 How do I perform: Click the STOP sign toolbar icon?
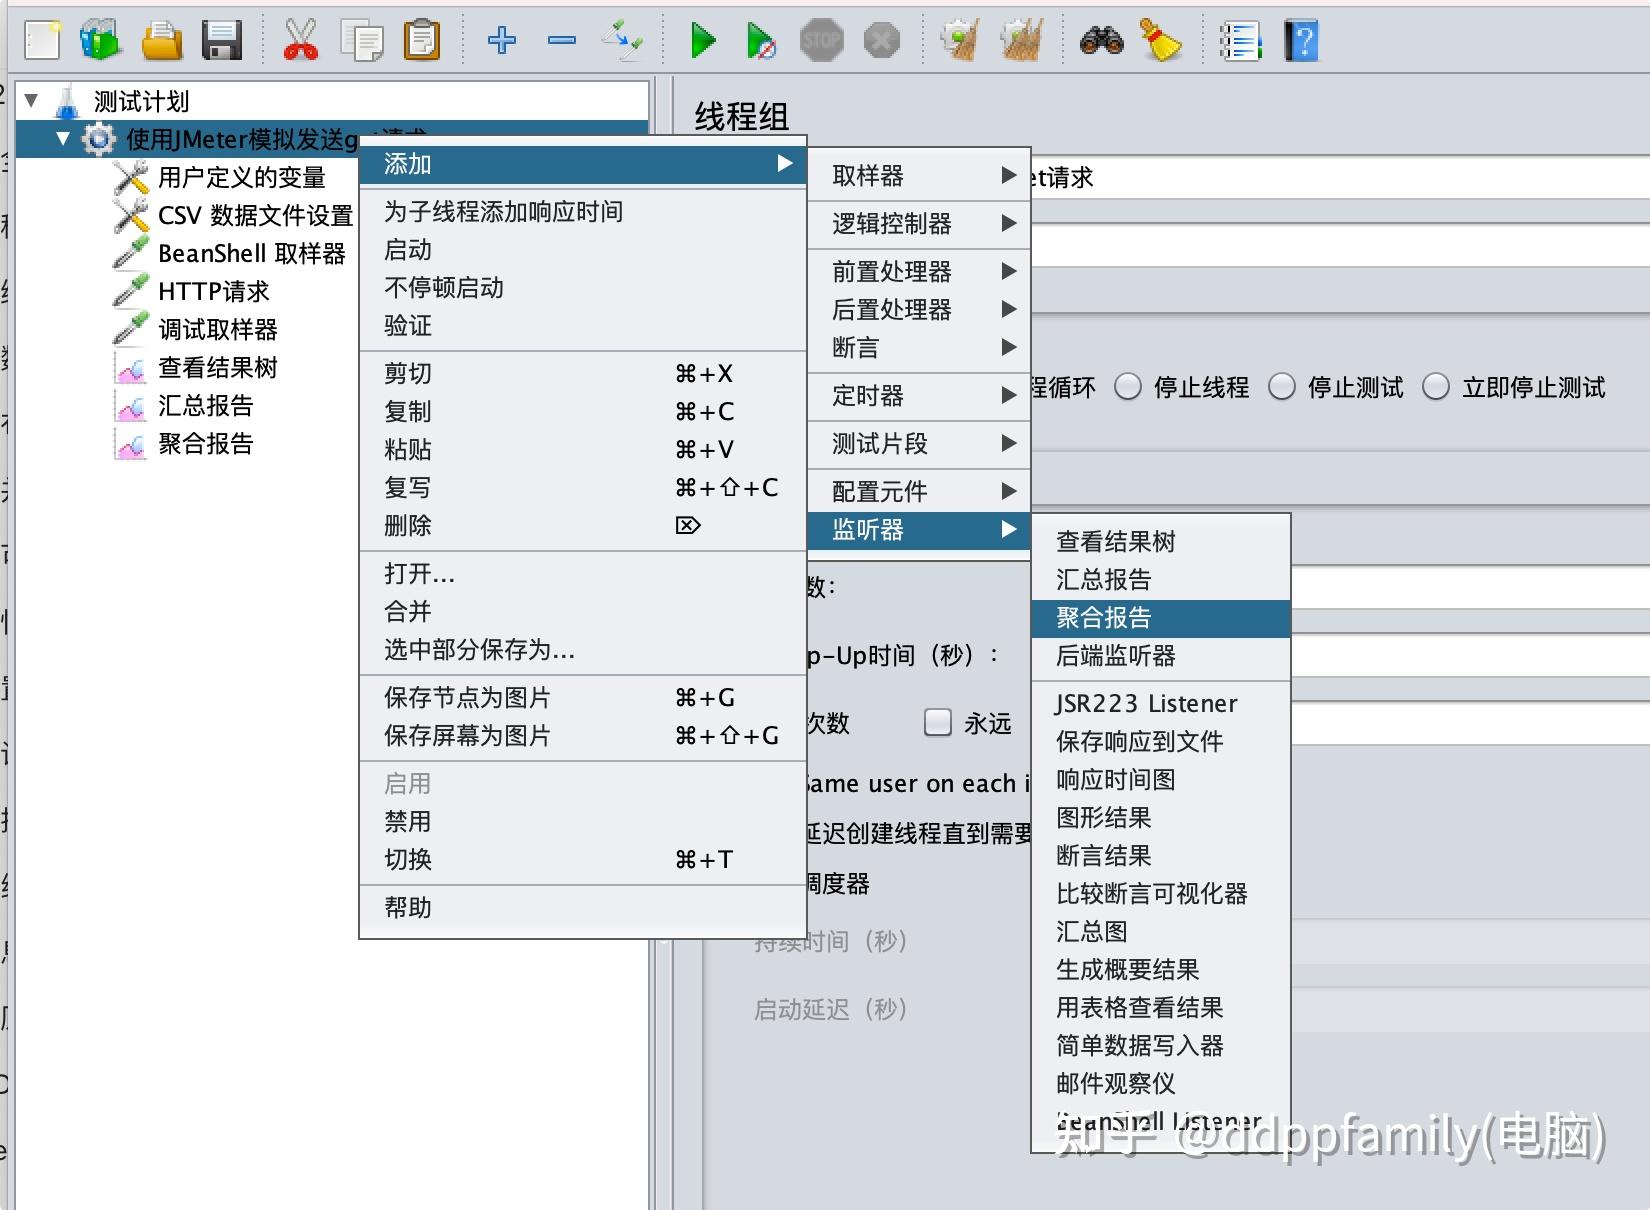pyautogui.click(x=820, y=40)
